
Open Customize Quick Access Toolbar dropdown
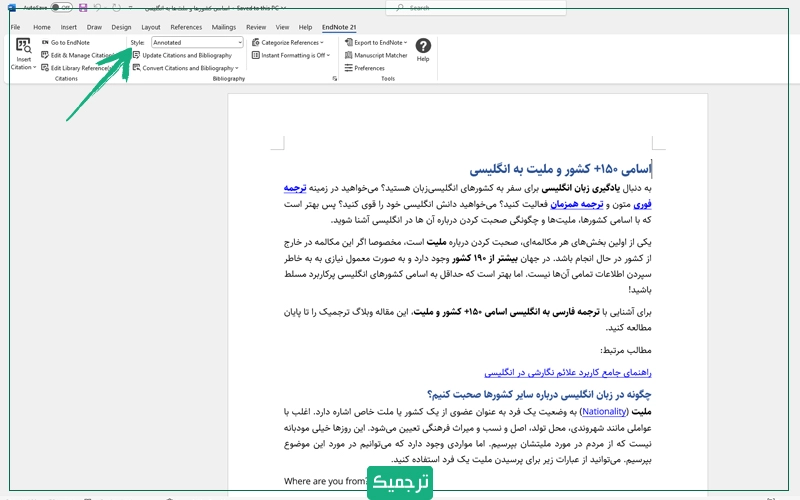(131, 8)
